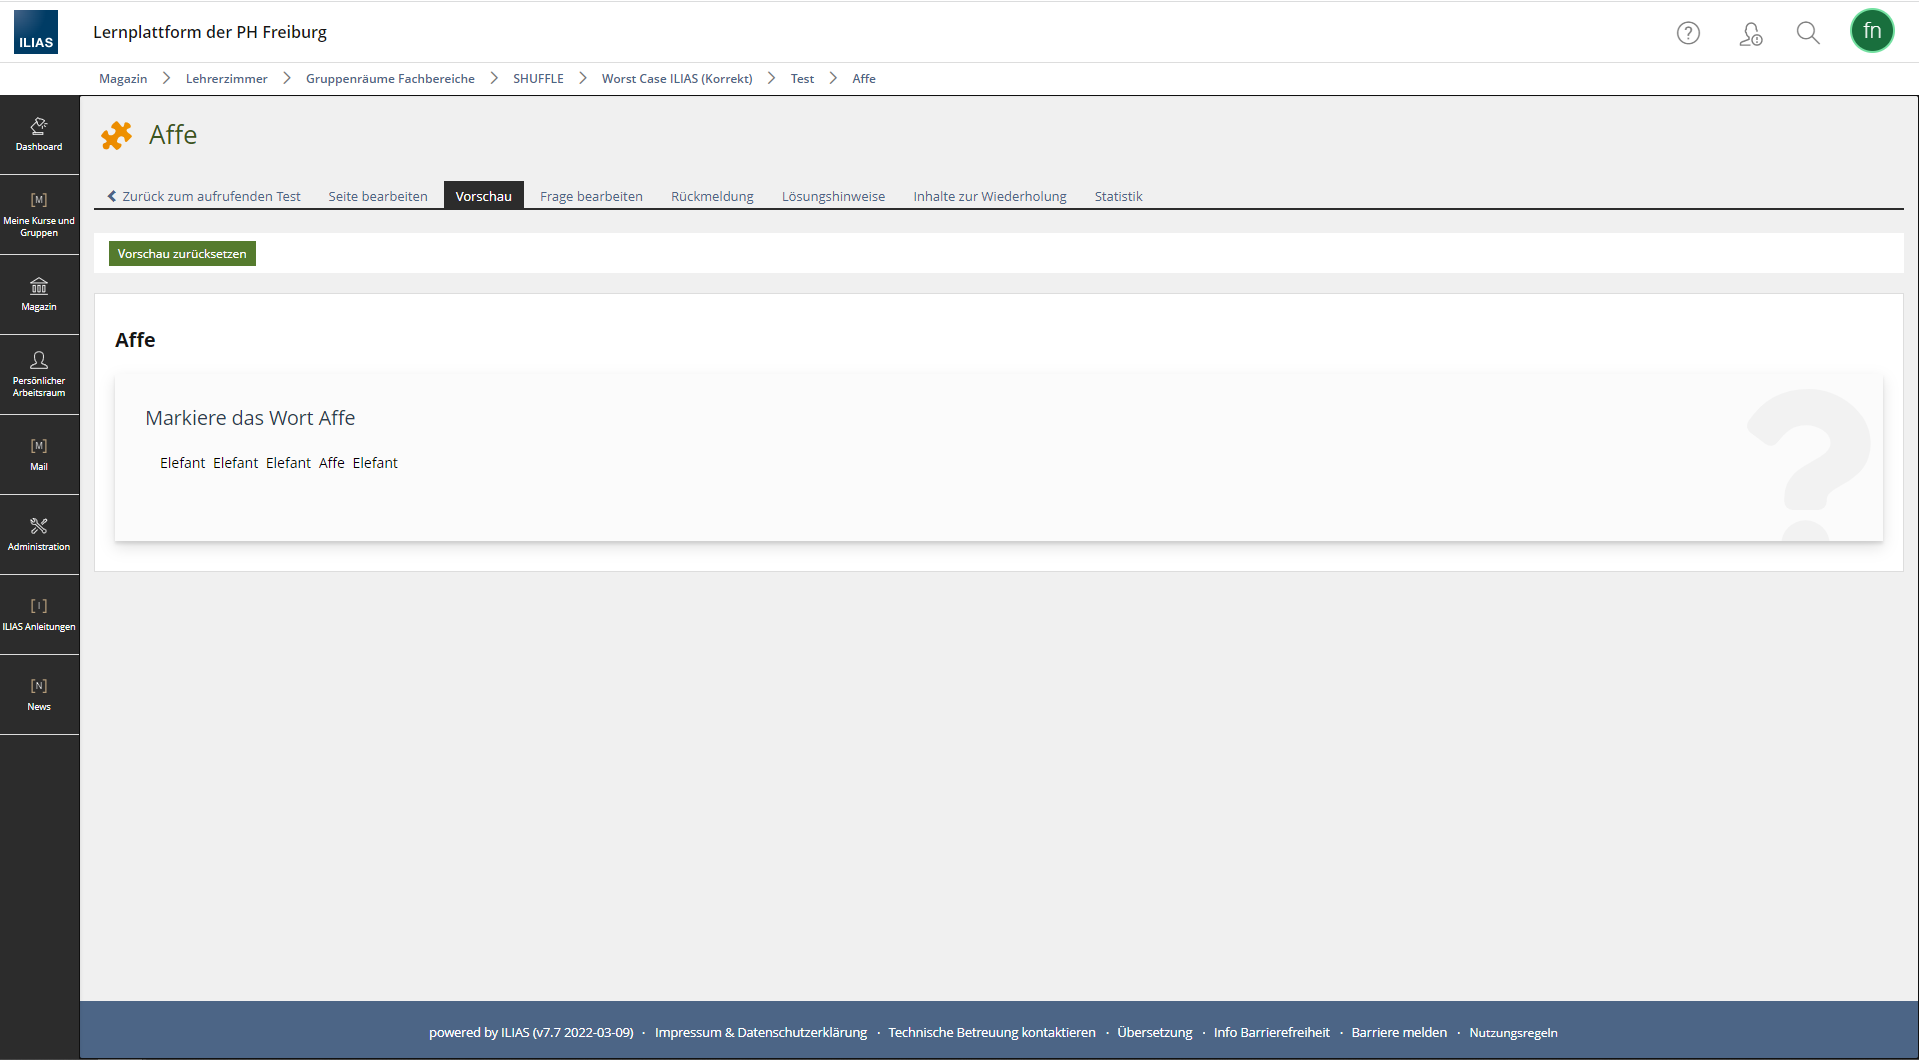Go to Magazin in the sidebar
1919x1060 pixels.
point(39,295)
